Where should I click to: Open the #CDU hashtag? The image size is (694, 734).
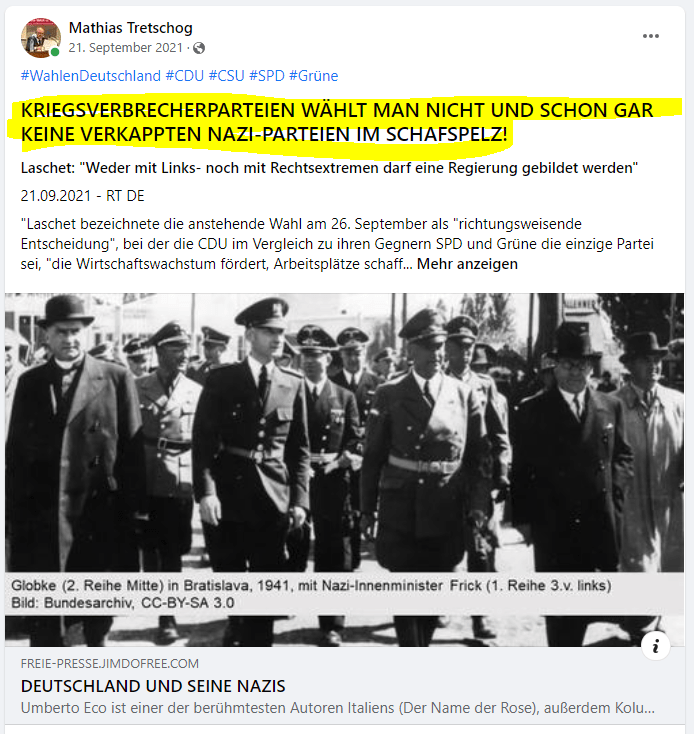click(x=185, y=76)
